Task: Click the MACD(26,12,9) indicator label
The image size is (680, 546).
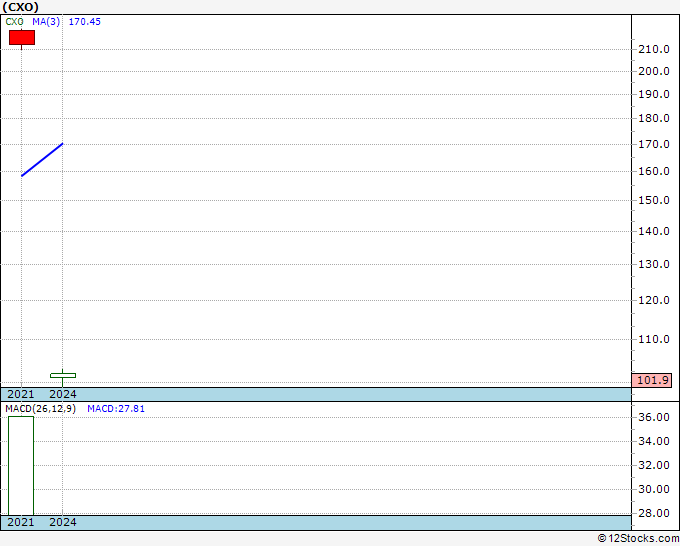Action: coord(40,409)
